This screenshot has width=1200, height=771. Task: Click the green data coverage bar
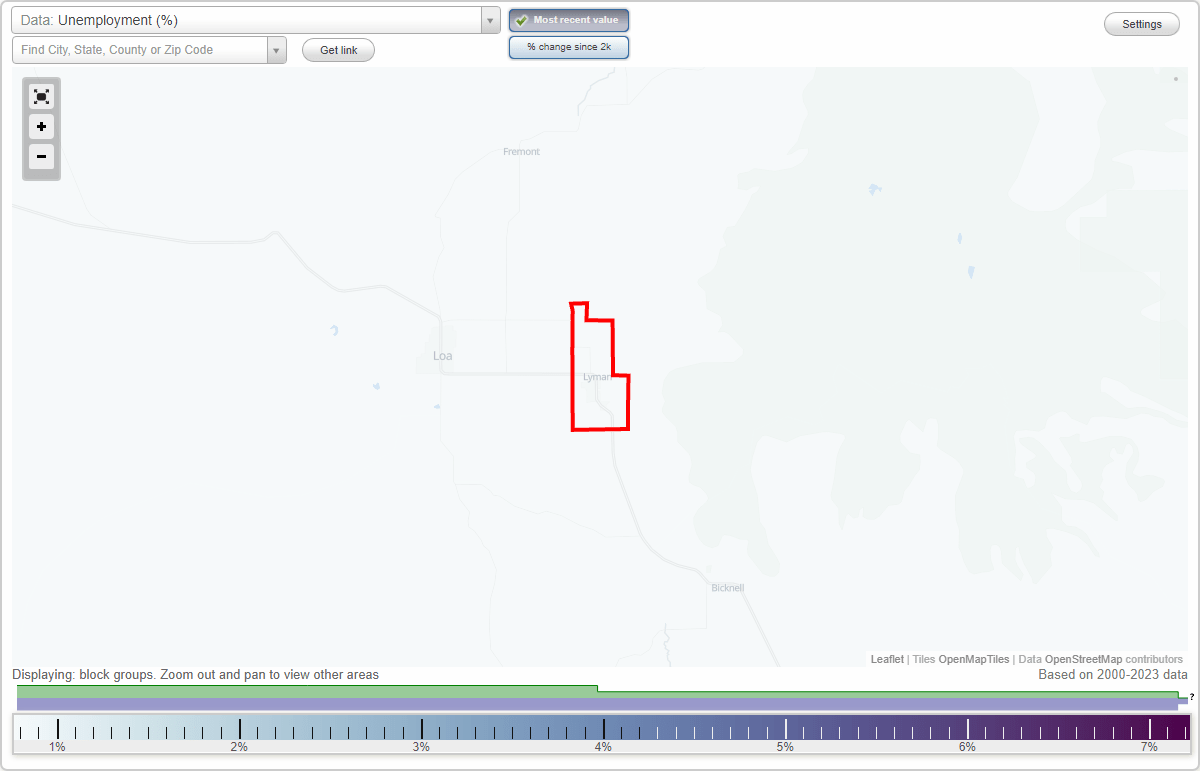pos(300,689)
